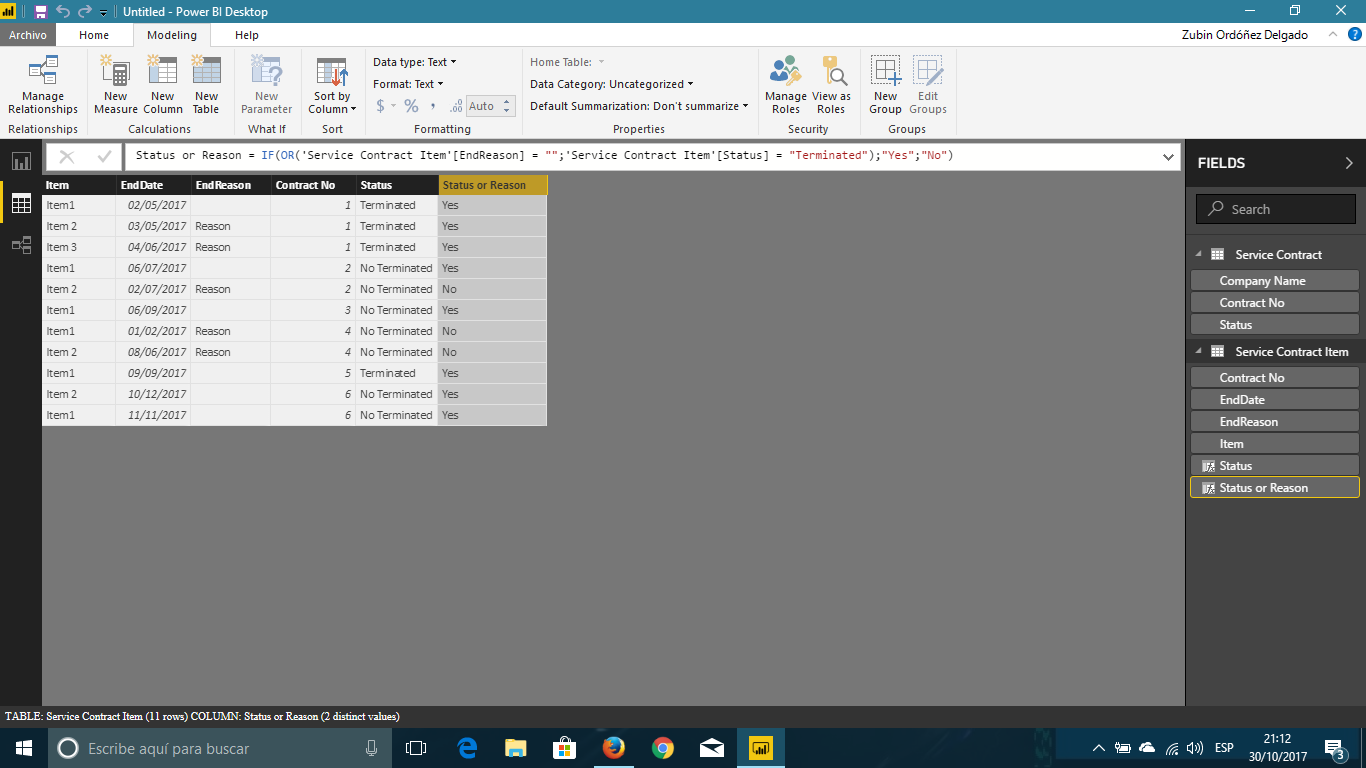The image size is (1366, 768).
Task: Create a New Measure
Action: click(x=116, y=86)
